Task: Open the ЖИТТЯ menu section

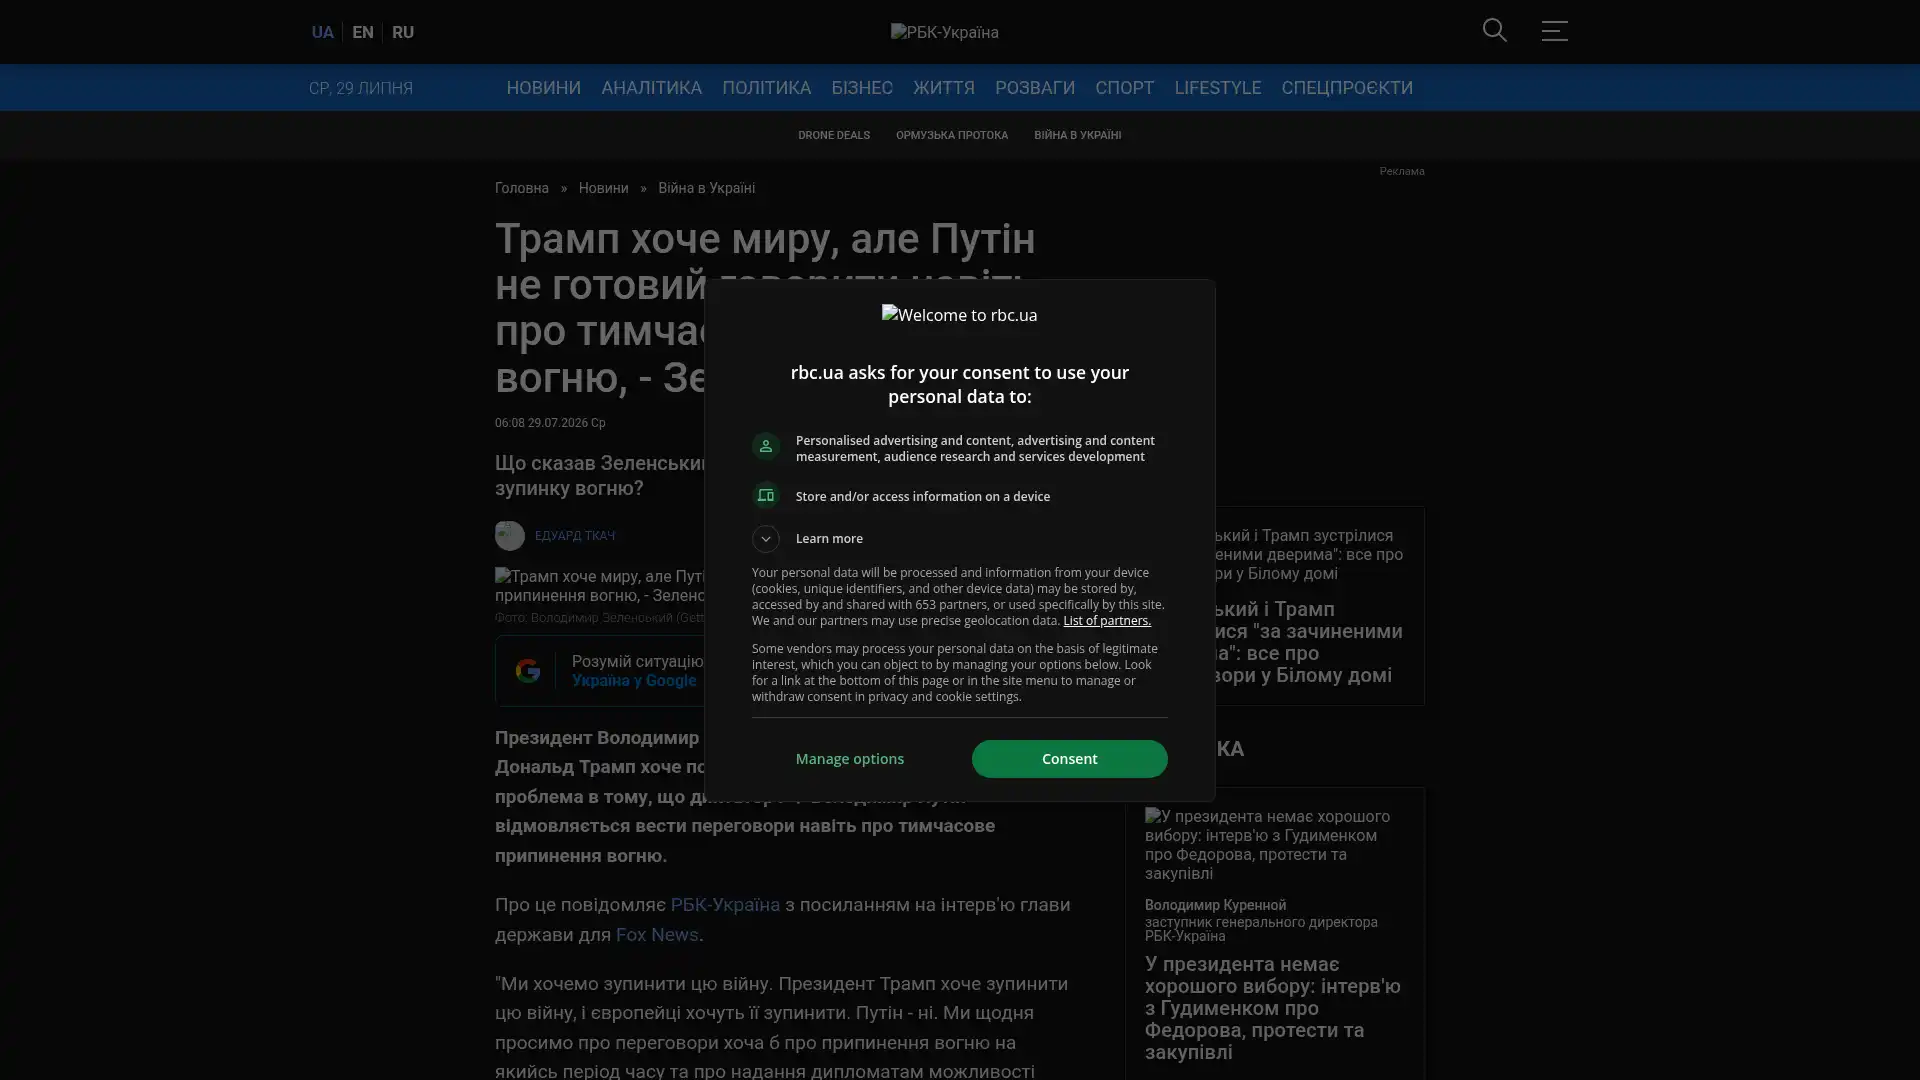Action: 943,88
